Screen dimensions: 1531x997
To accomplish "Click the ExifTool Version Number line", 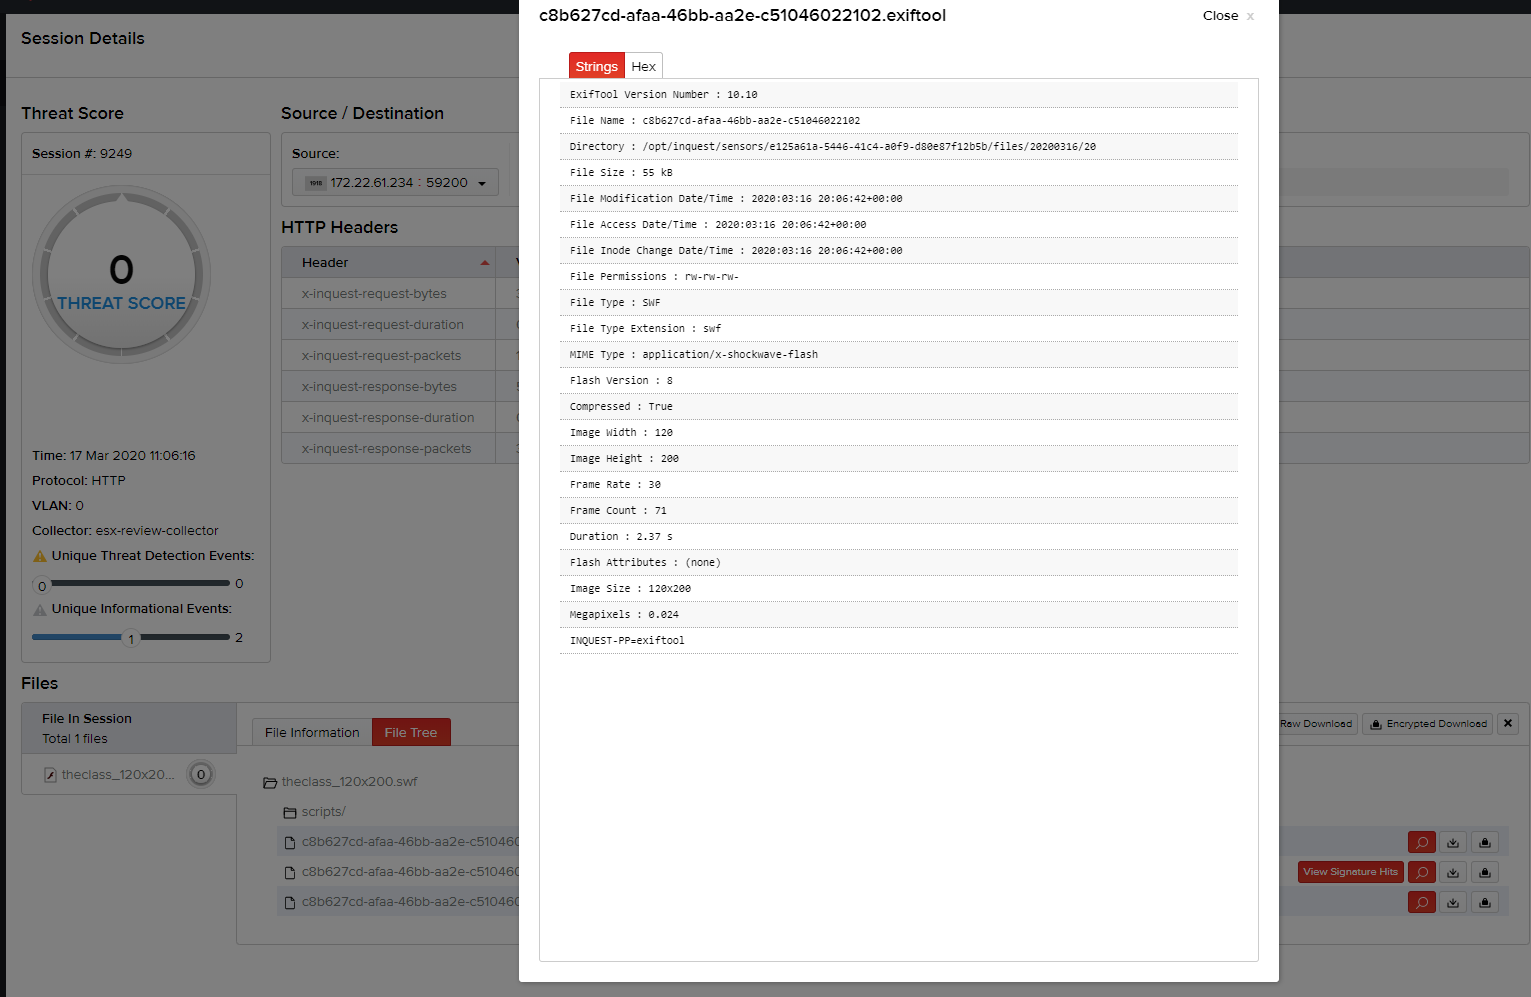I will pyautogui.click(x=899, y=95).
